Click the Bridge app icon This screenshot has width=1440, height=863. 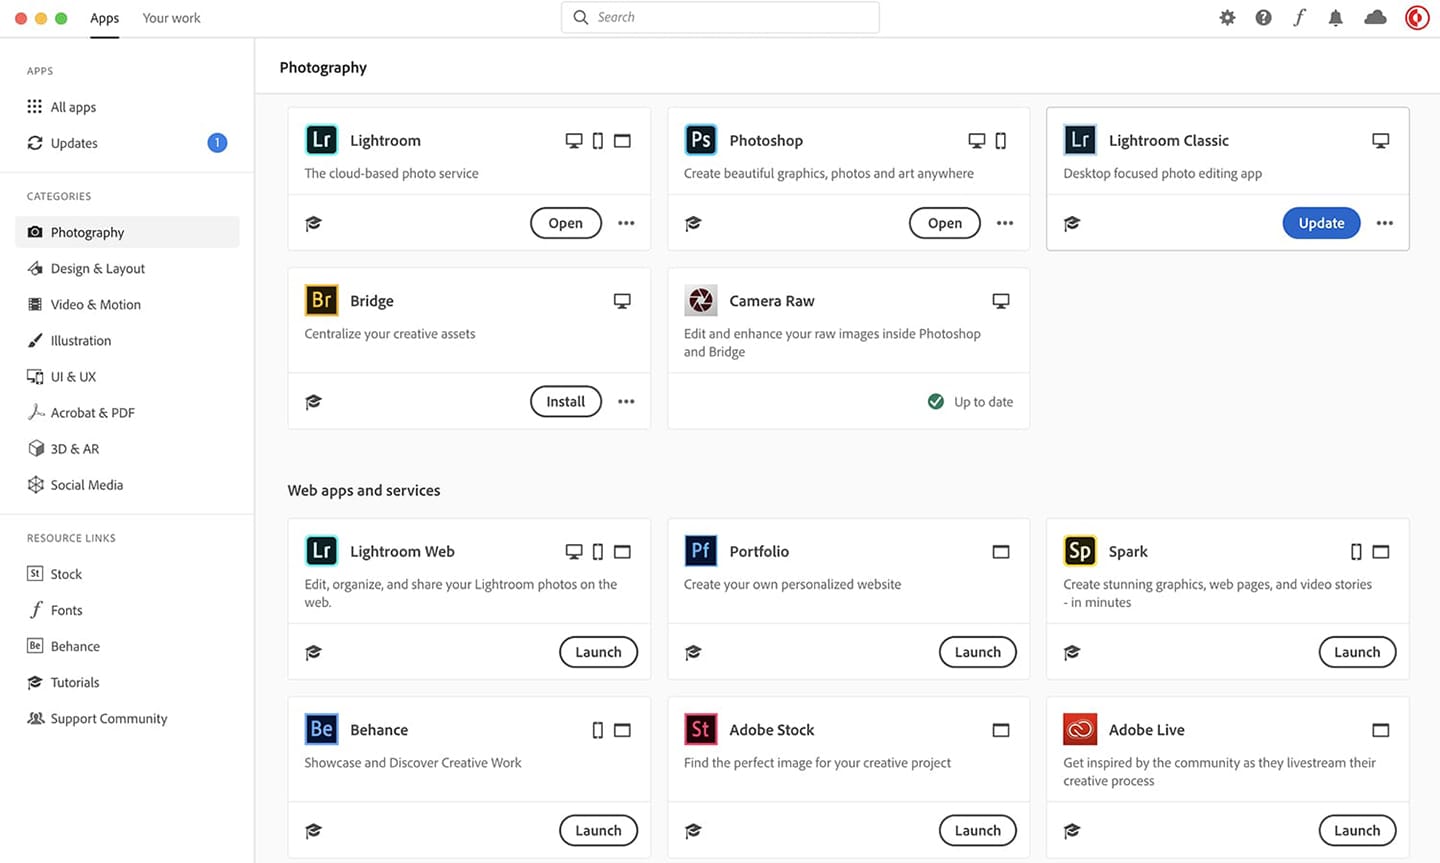click(x=321, y=300)
